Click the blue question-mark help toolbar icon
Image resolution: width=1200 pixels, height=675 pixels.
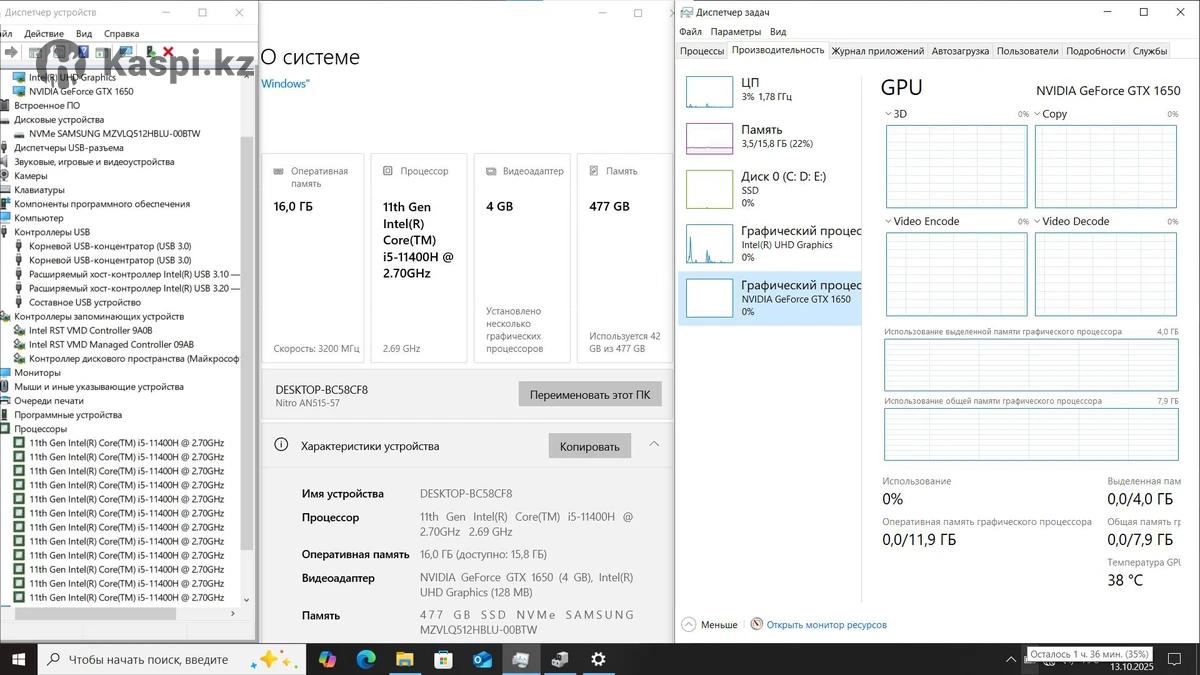point(83,52)
